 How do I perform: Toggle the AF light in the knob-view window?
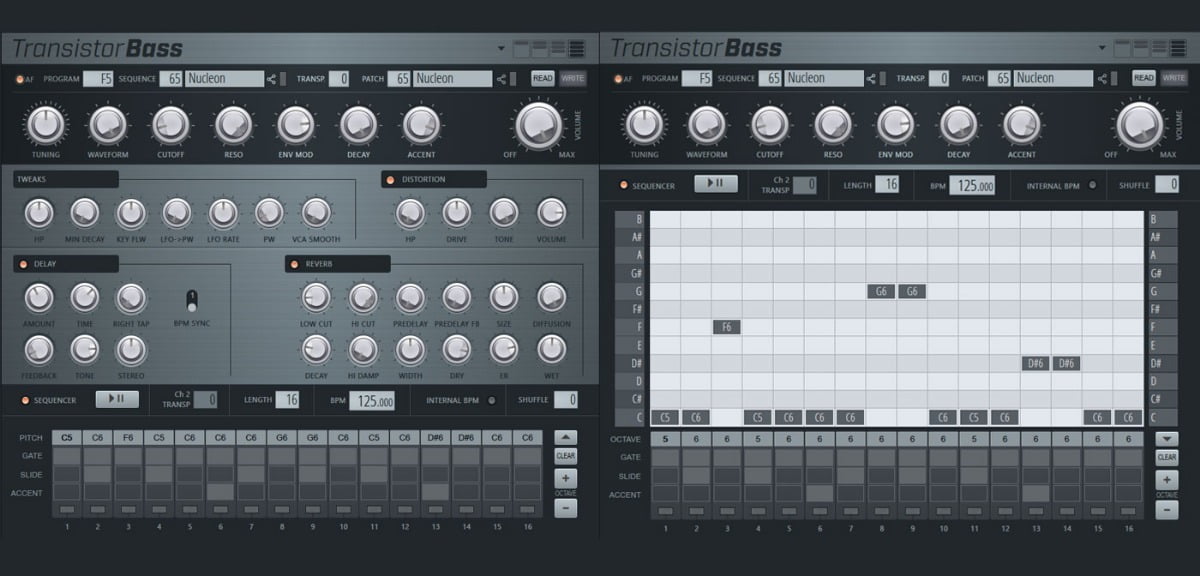point(19,79)
